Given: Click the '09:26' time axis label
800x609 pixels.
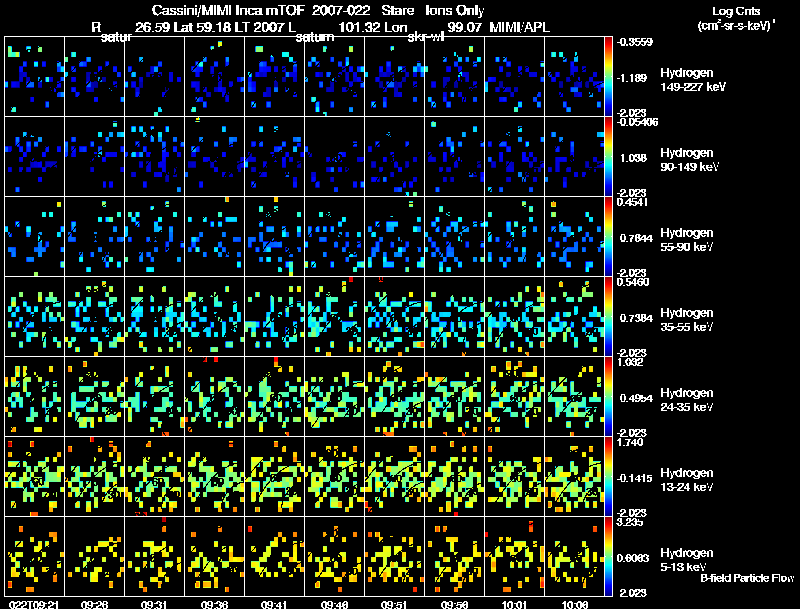Looking at the screenshot, I should (94, 604).
